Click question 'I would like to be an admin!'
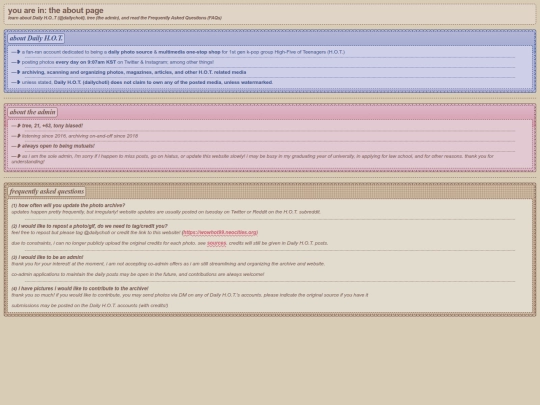The width and height of the screenshot is (540, 405). click(x=47, y=257)
